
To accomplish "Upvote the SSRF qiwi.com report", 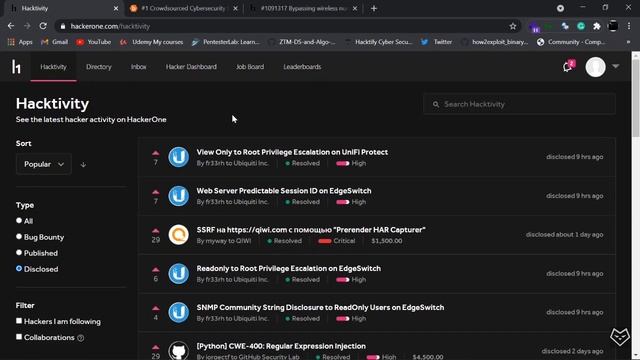I will click(156, 231).
